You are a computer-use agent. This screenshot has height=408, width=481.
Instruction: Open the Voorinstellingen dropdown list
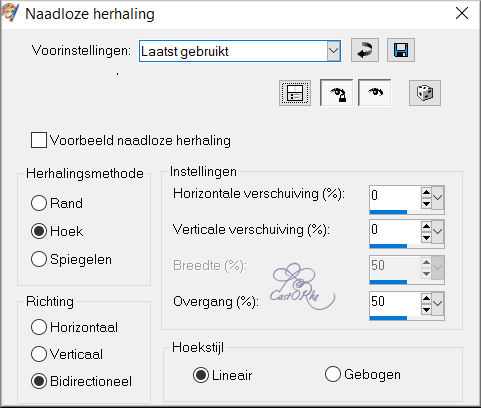[333, 51]
